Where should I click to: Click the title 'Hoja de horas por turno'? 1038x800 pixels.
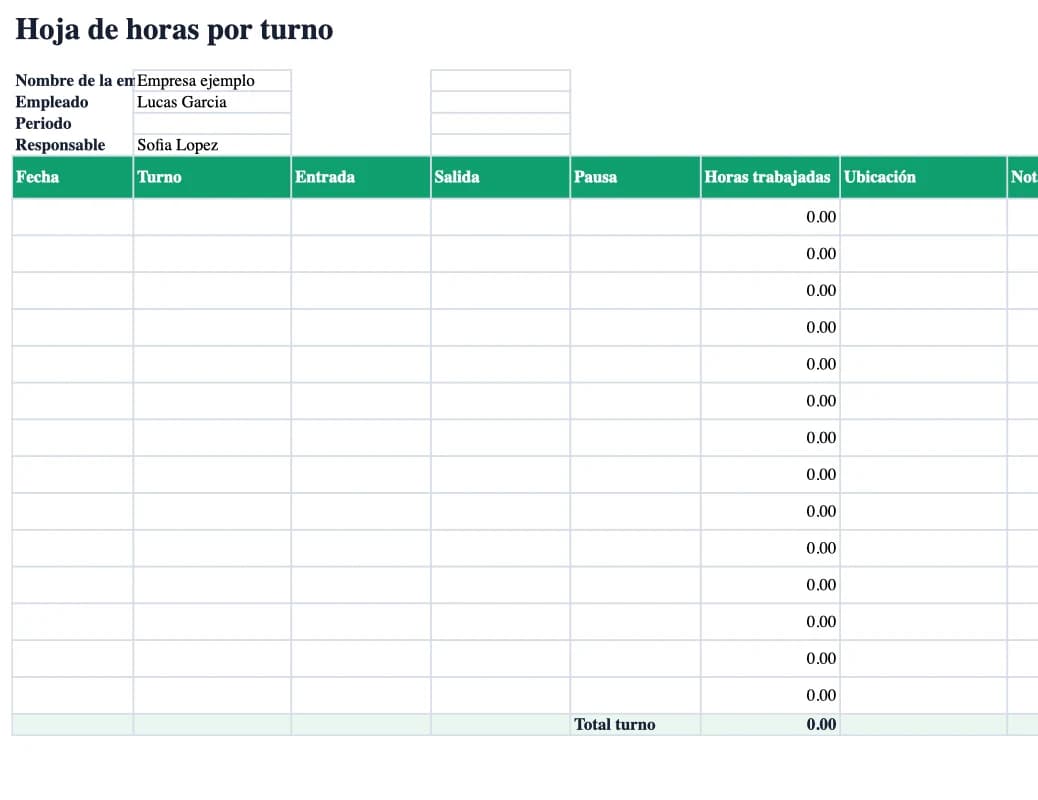(174, 30)
